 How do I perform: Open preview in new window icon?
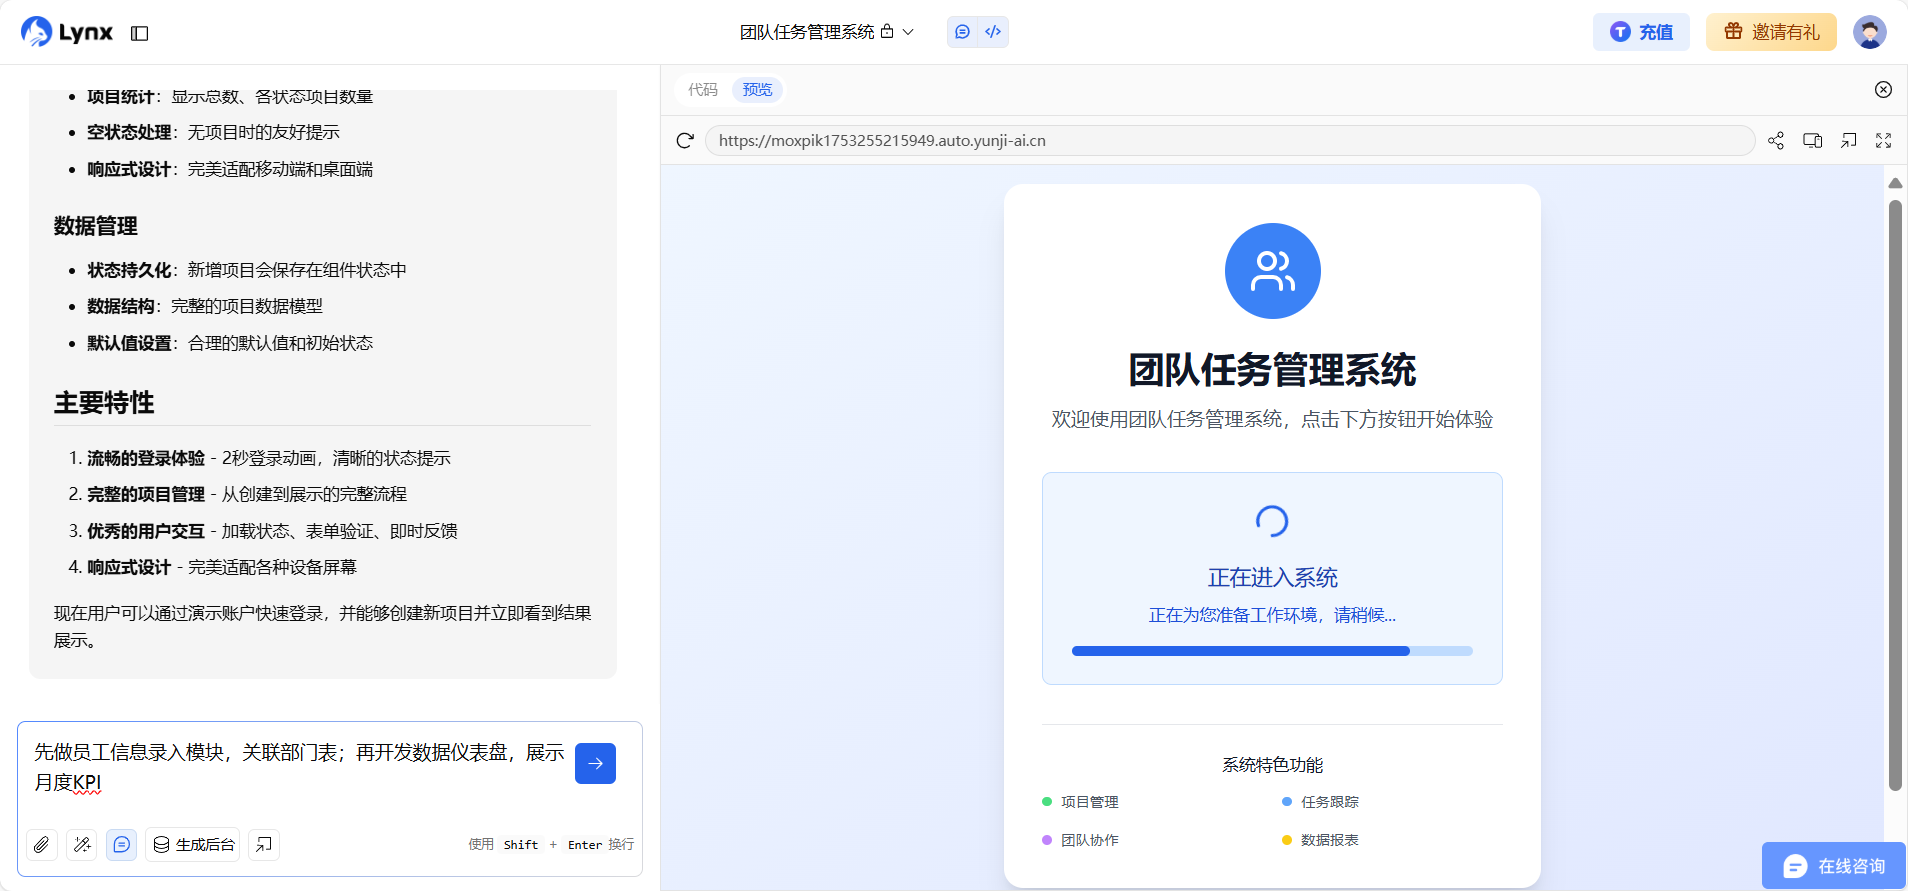click(1849, 140)
